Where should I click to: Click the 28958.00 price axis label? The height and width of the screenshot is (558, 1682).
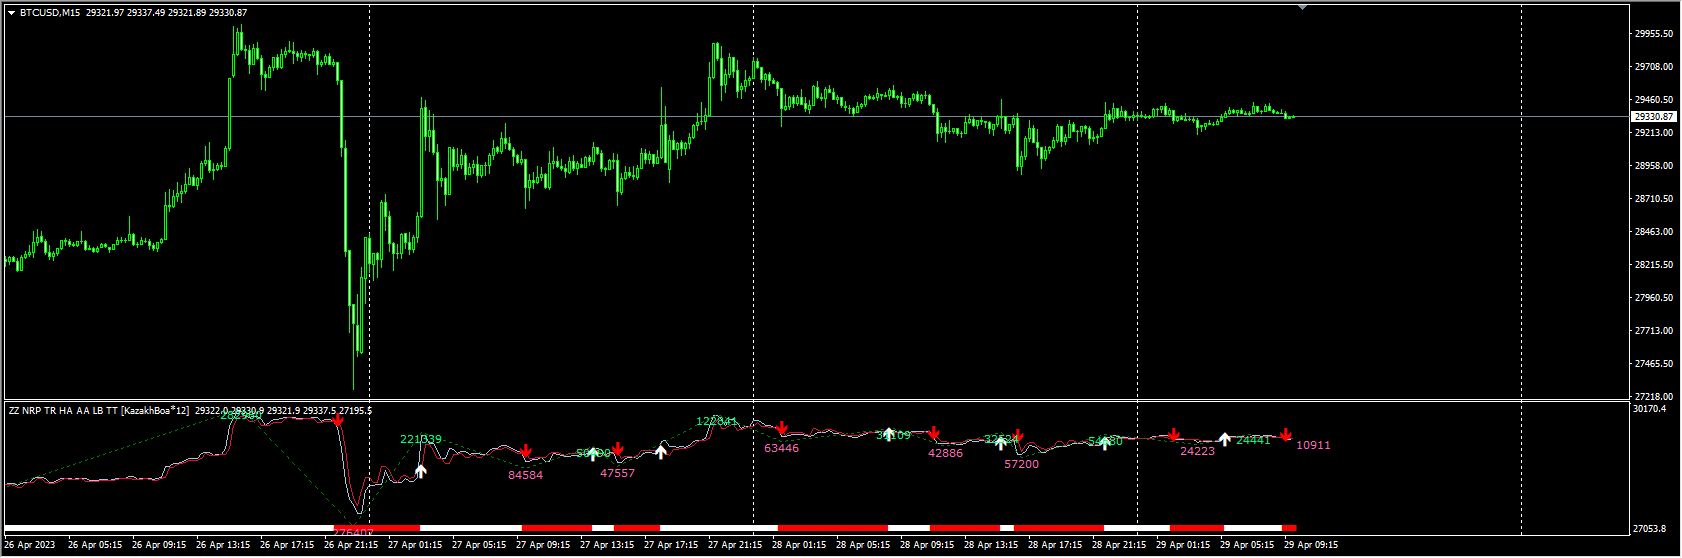pos(1654,165)
